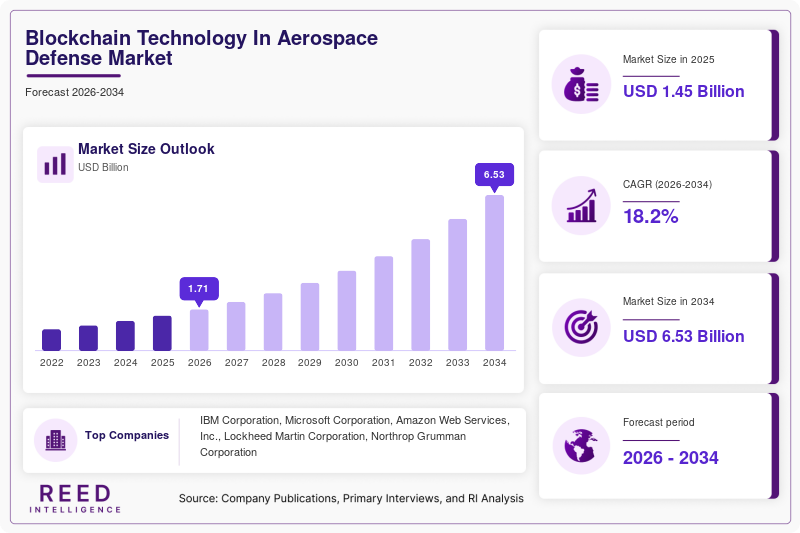Click the Top Companies label

click(127, 435)
